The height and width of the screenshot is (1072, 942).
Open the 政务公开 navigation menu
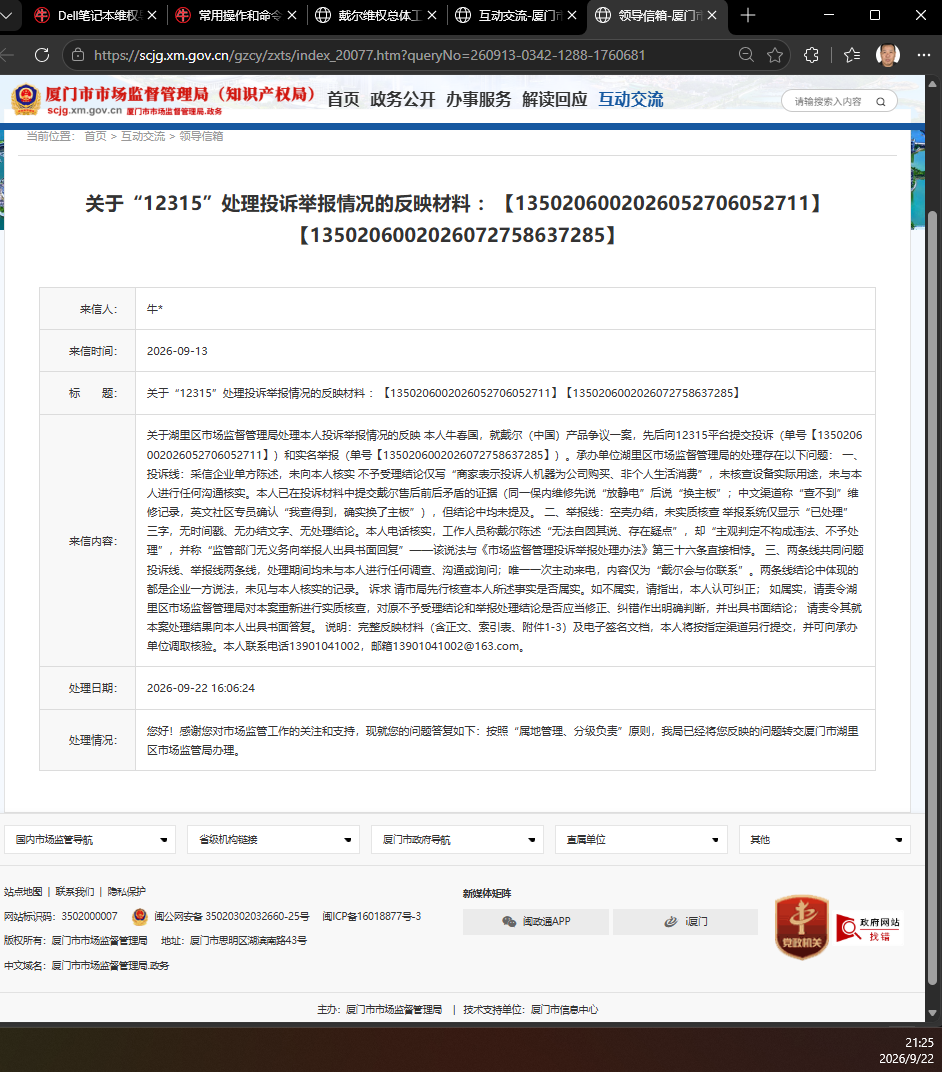403,100
